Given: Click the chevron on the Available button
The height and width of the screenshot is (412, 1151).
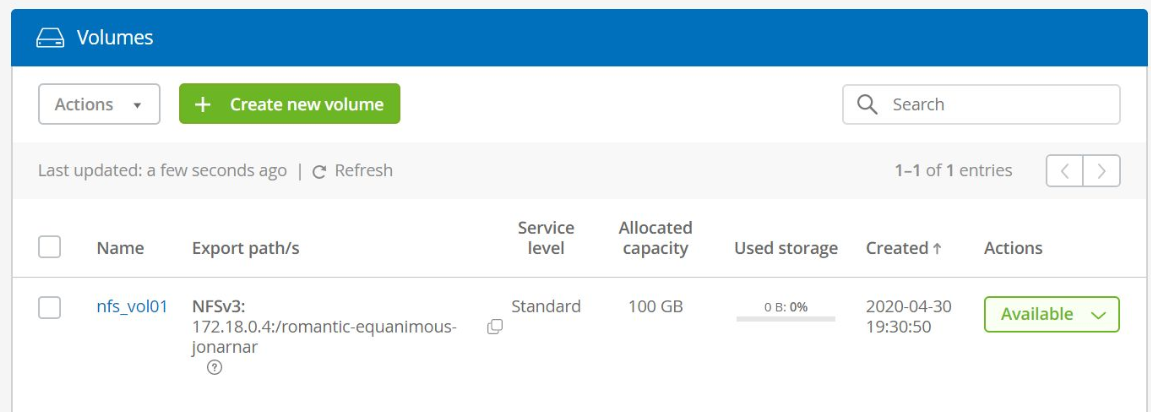Looking at the screenshot, I should 1098,315.
